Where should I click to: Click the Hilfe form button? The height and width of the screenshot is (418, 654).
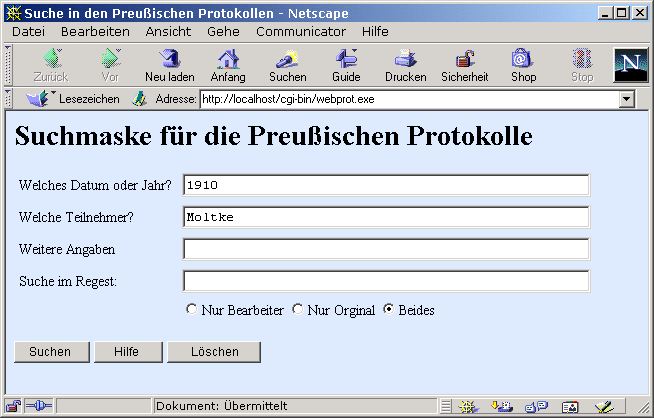pos(128,352)
